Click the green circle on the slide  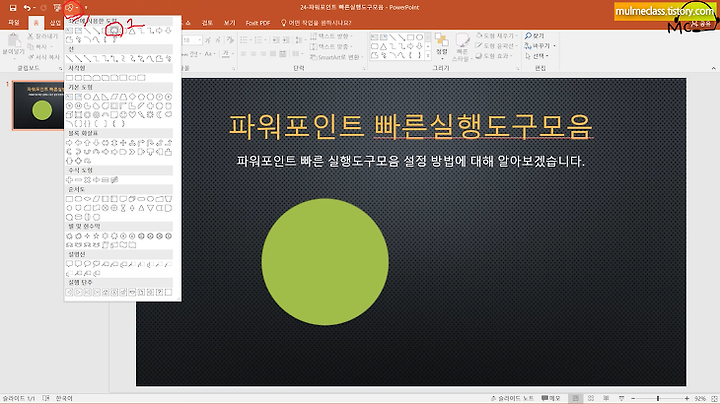325,262
